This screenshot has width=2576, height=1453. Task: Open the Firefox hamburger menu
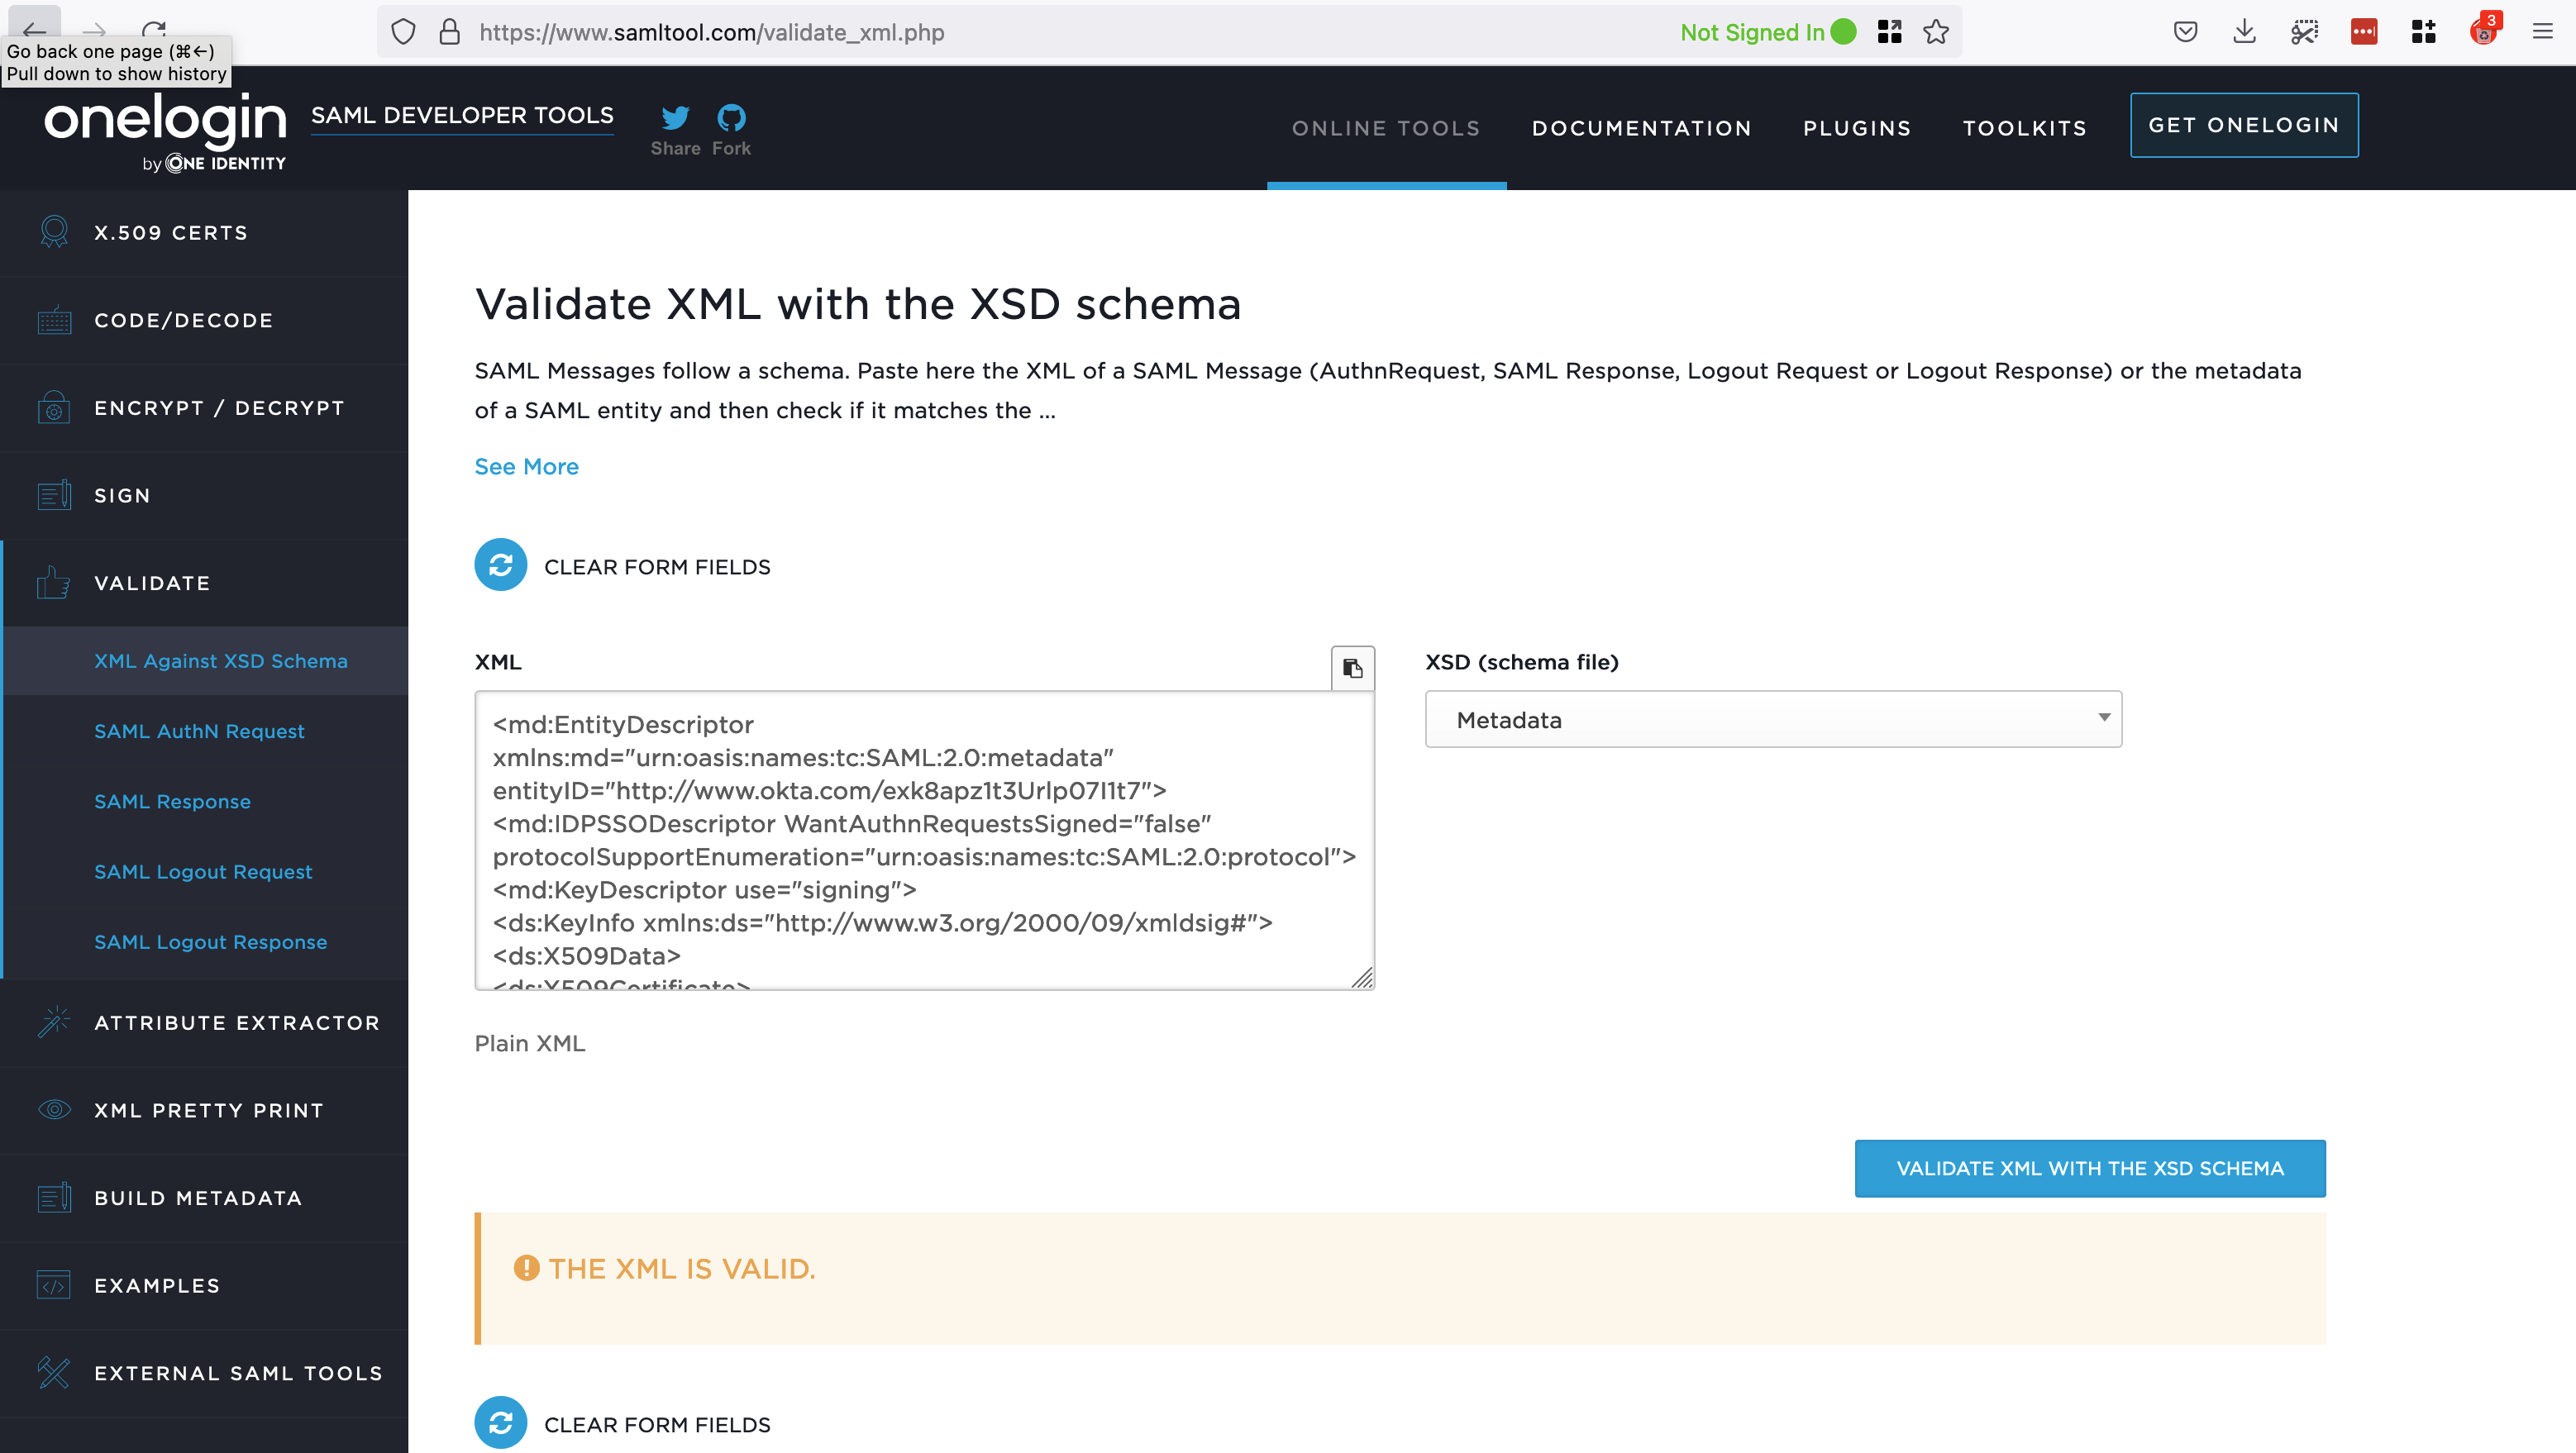tap(2542, 32)
